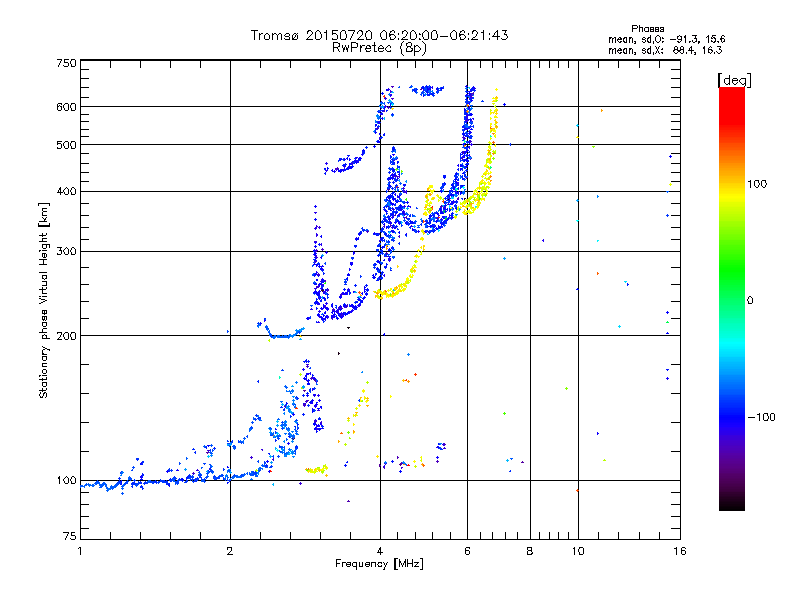
Task: Click the flat blue trace at 200 km
Action: (286, 336)
